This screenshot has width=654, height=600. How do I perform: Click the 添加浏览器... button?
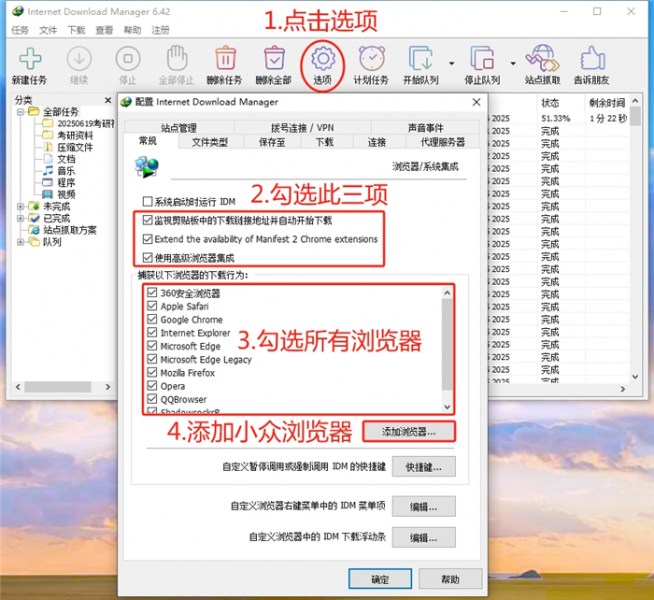pyautogui.click(x=409, y=432)
